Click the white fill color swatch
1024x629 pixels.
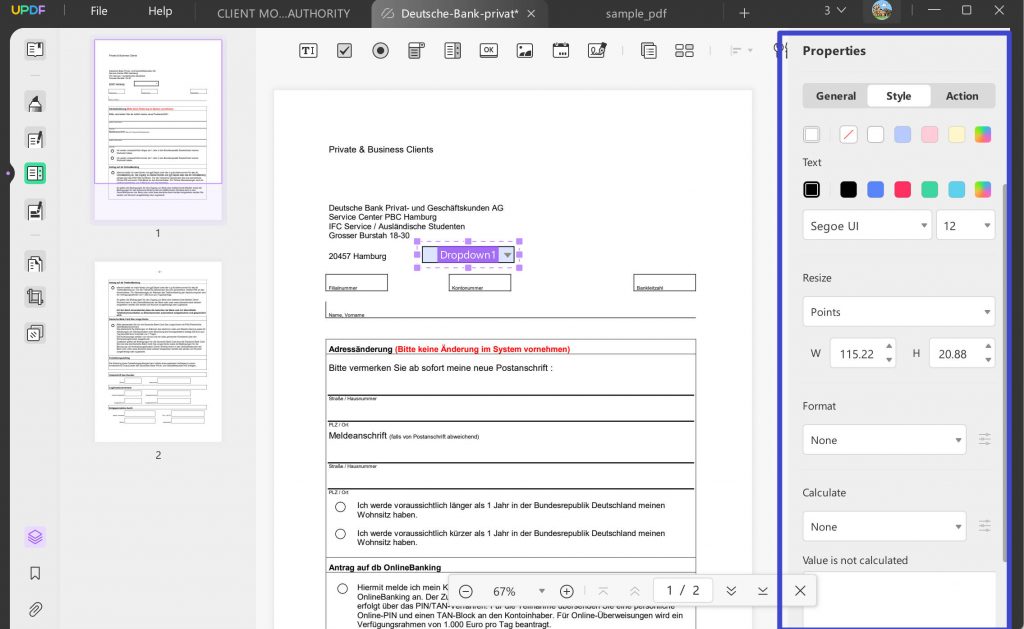[x=875, y=133]
